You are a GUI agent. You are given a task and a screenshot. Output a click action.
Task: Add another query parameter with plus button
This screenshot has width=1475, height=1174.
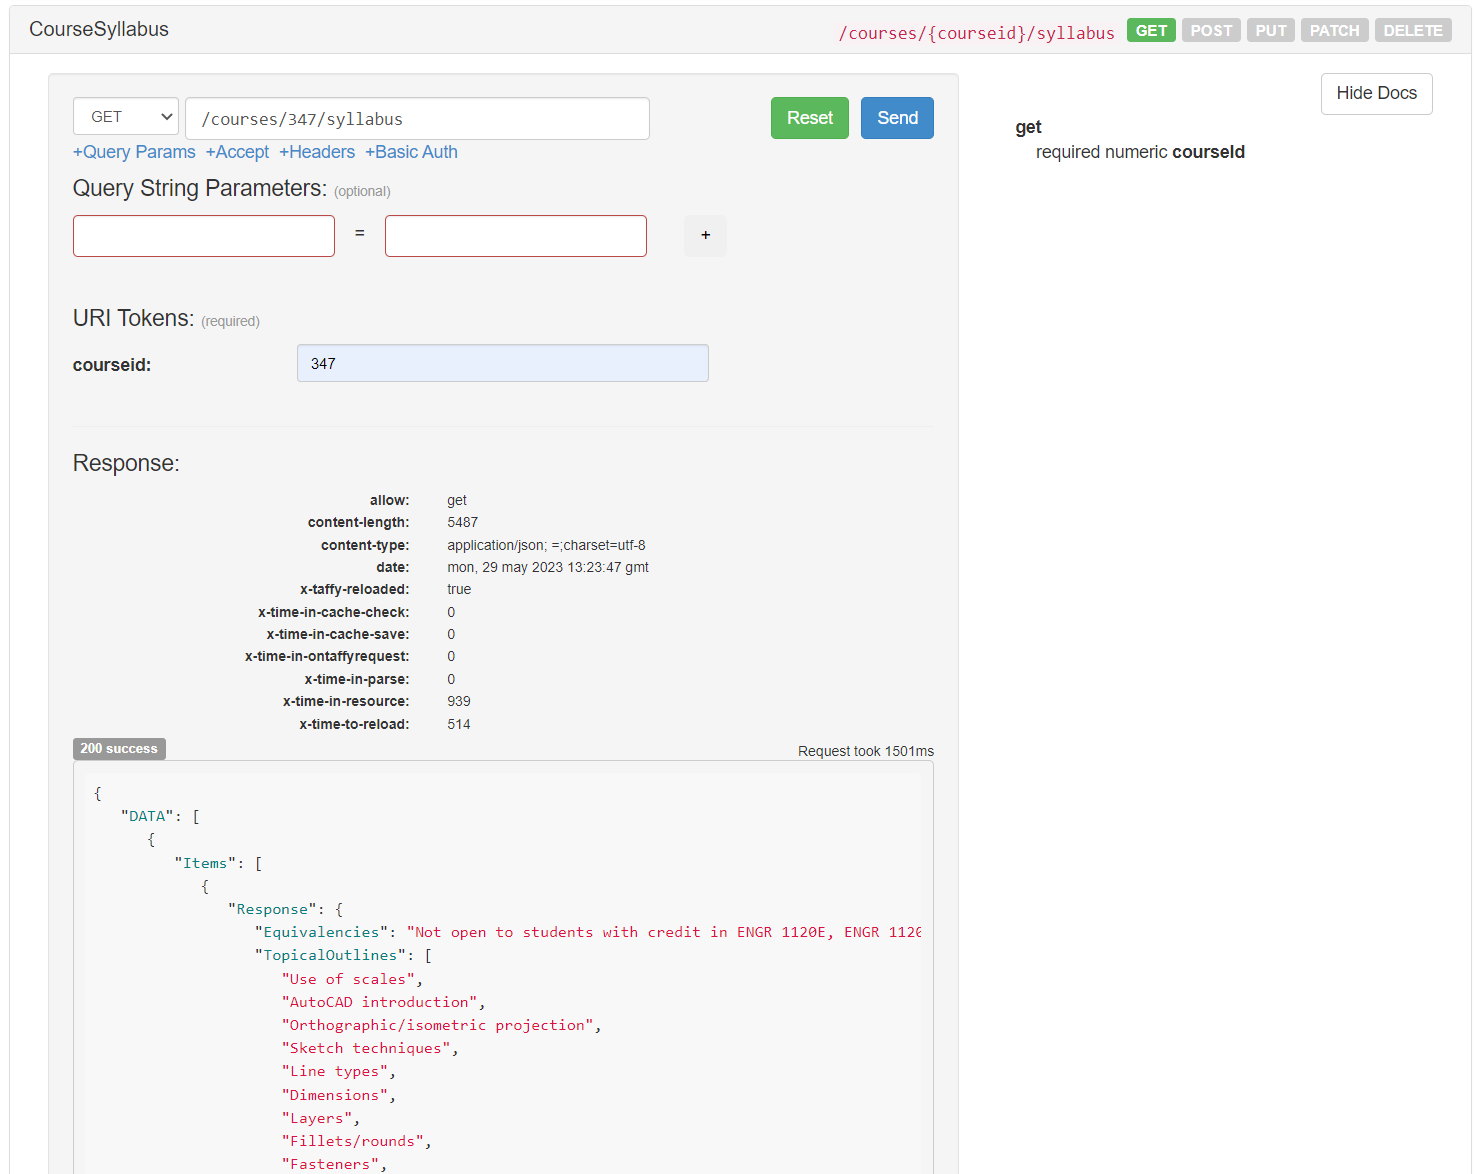point(705,236)
